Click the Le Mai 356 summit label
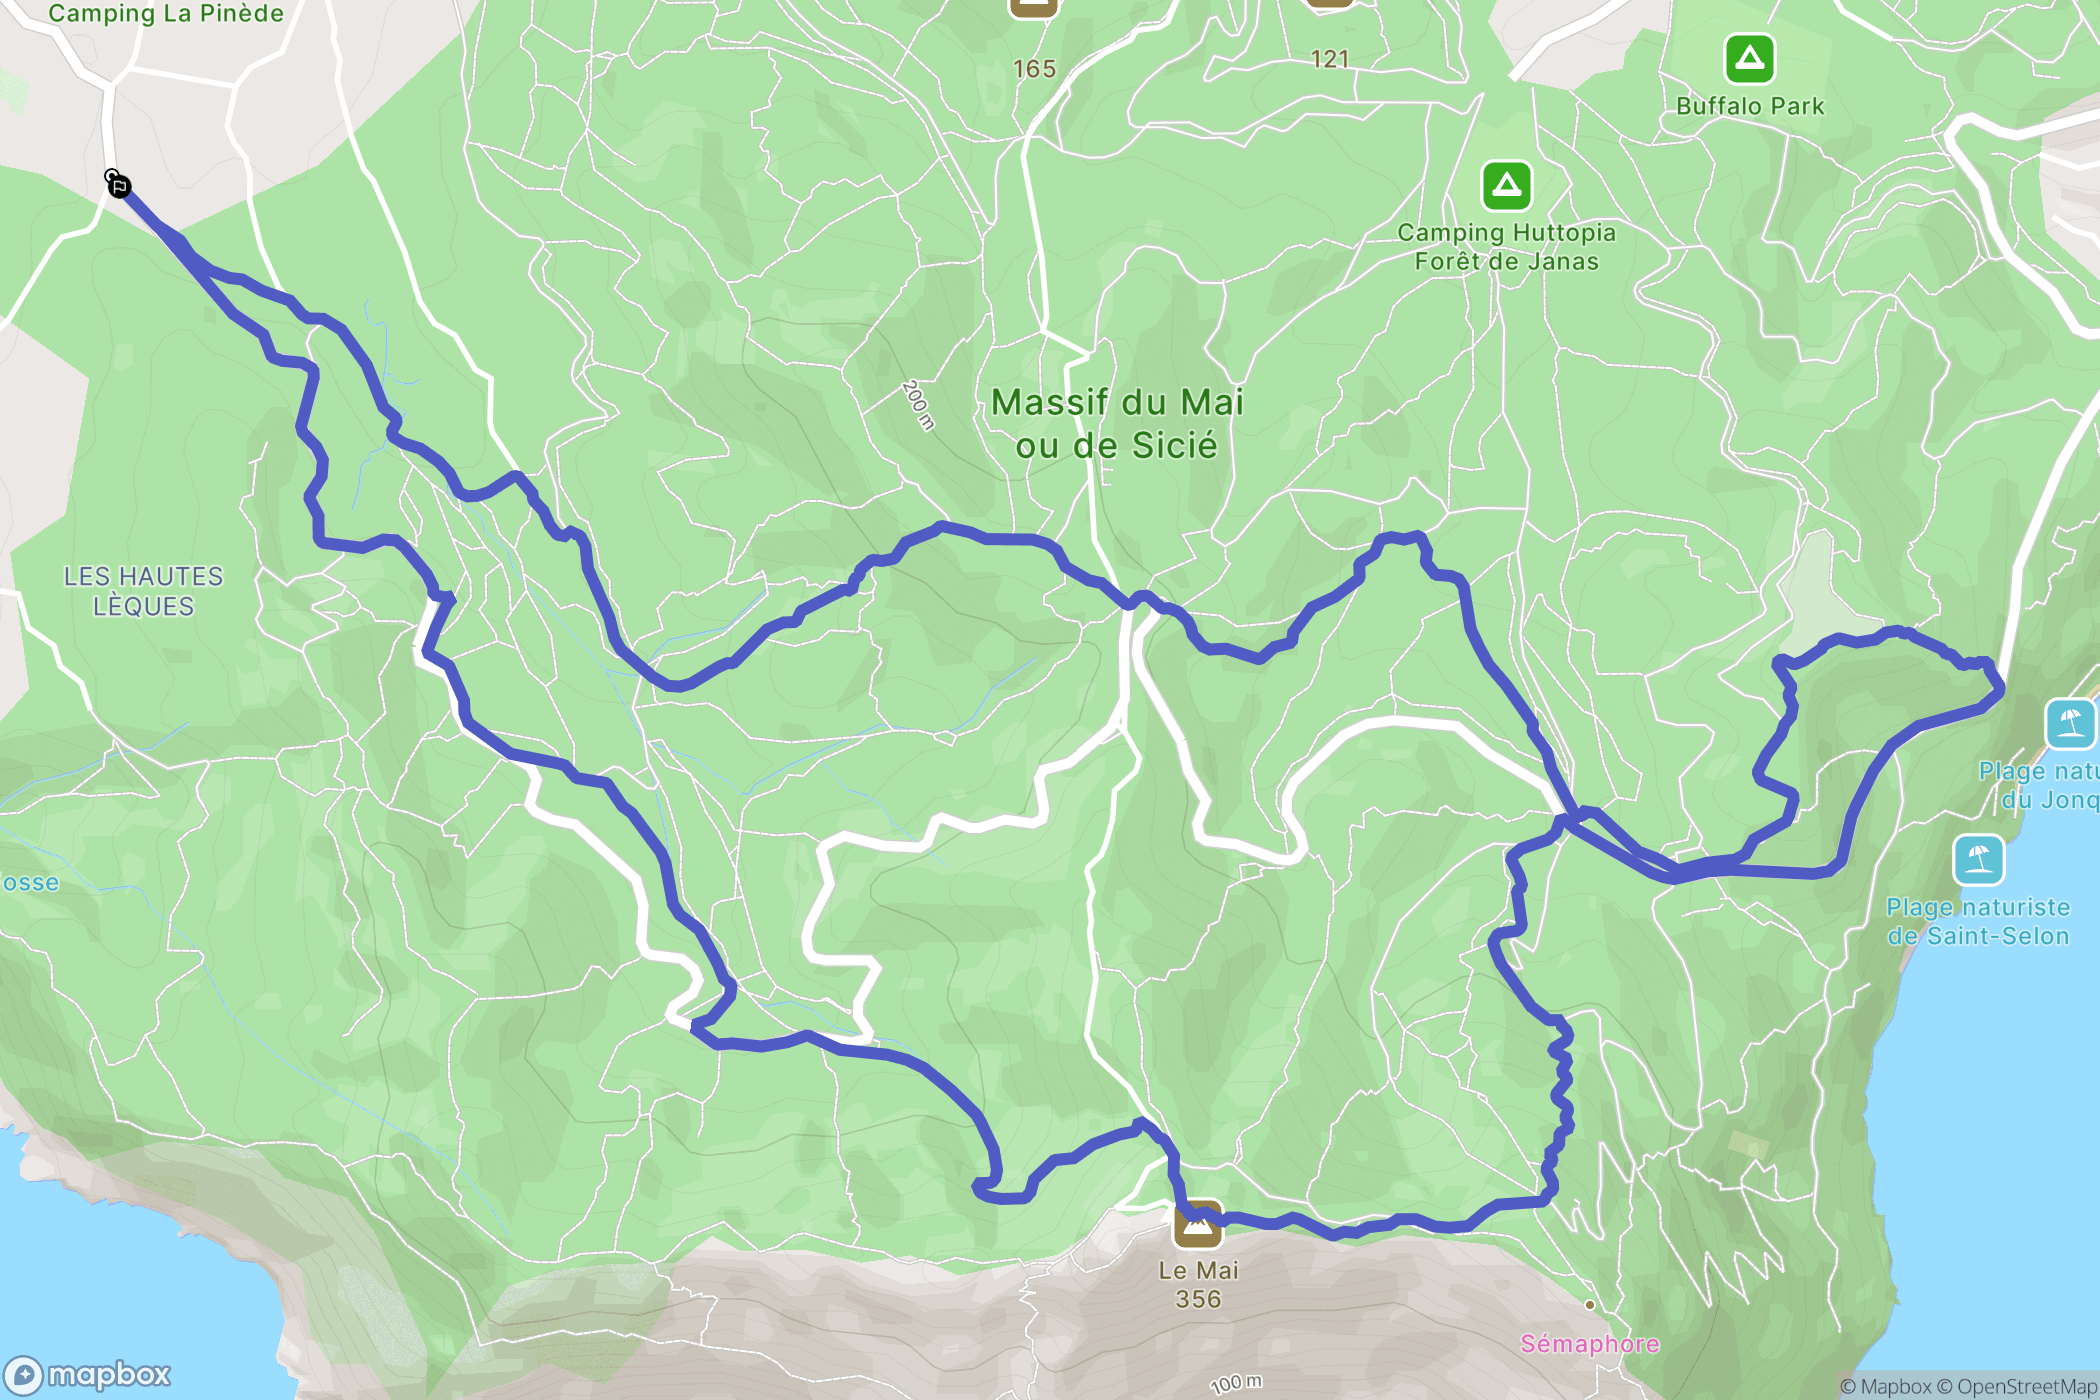Viewport: 2100px width, 1400px height. pos(1198,1285)
